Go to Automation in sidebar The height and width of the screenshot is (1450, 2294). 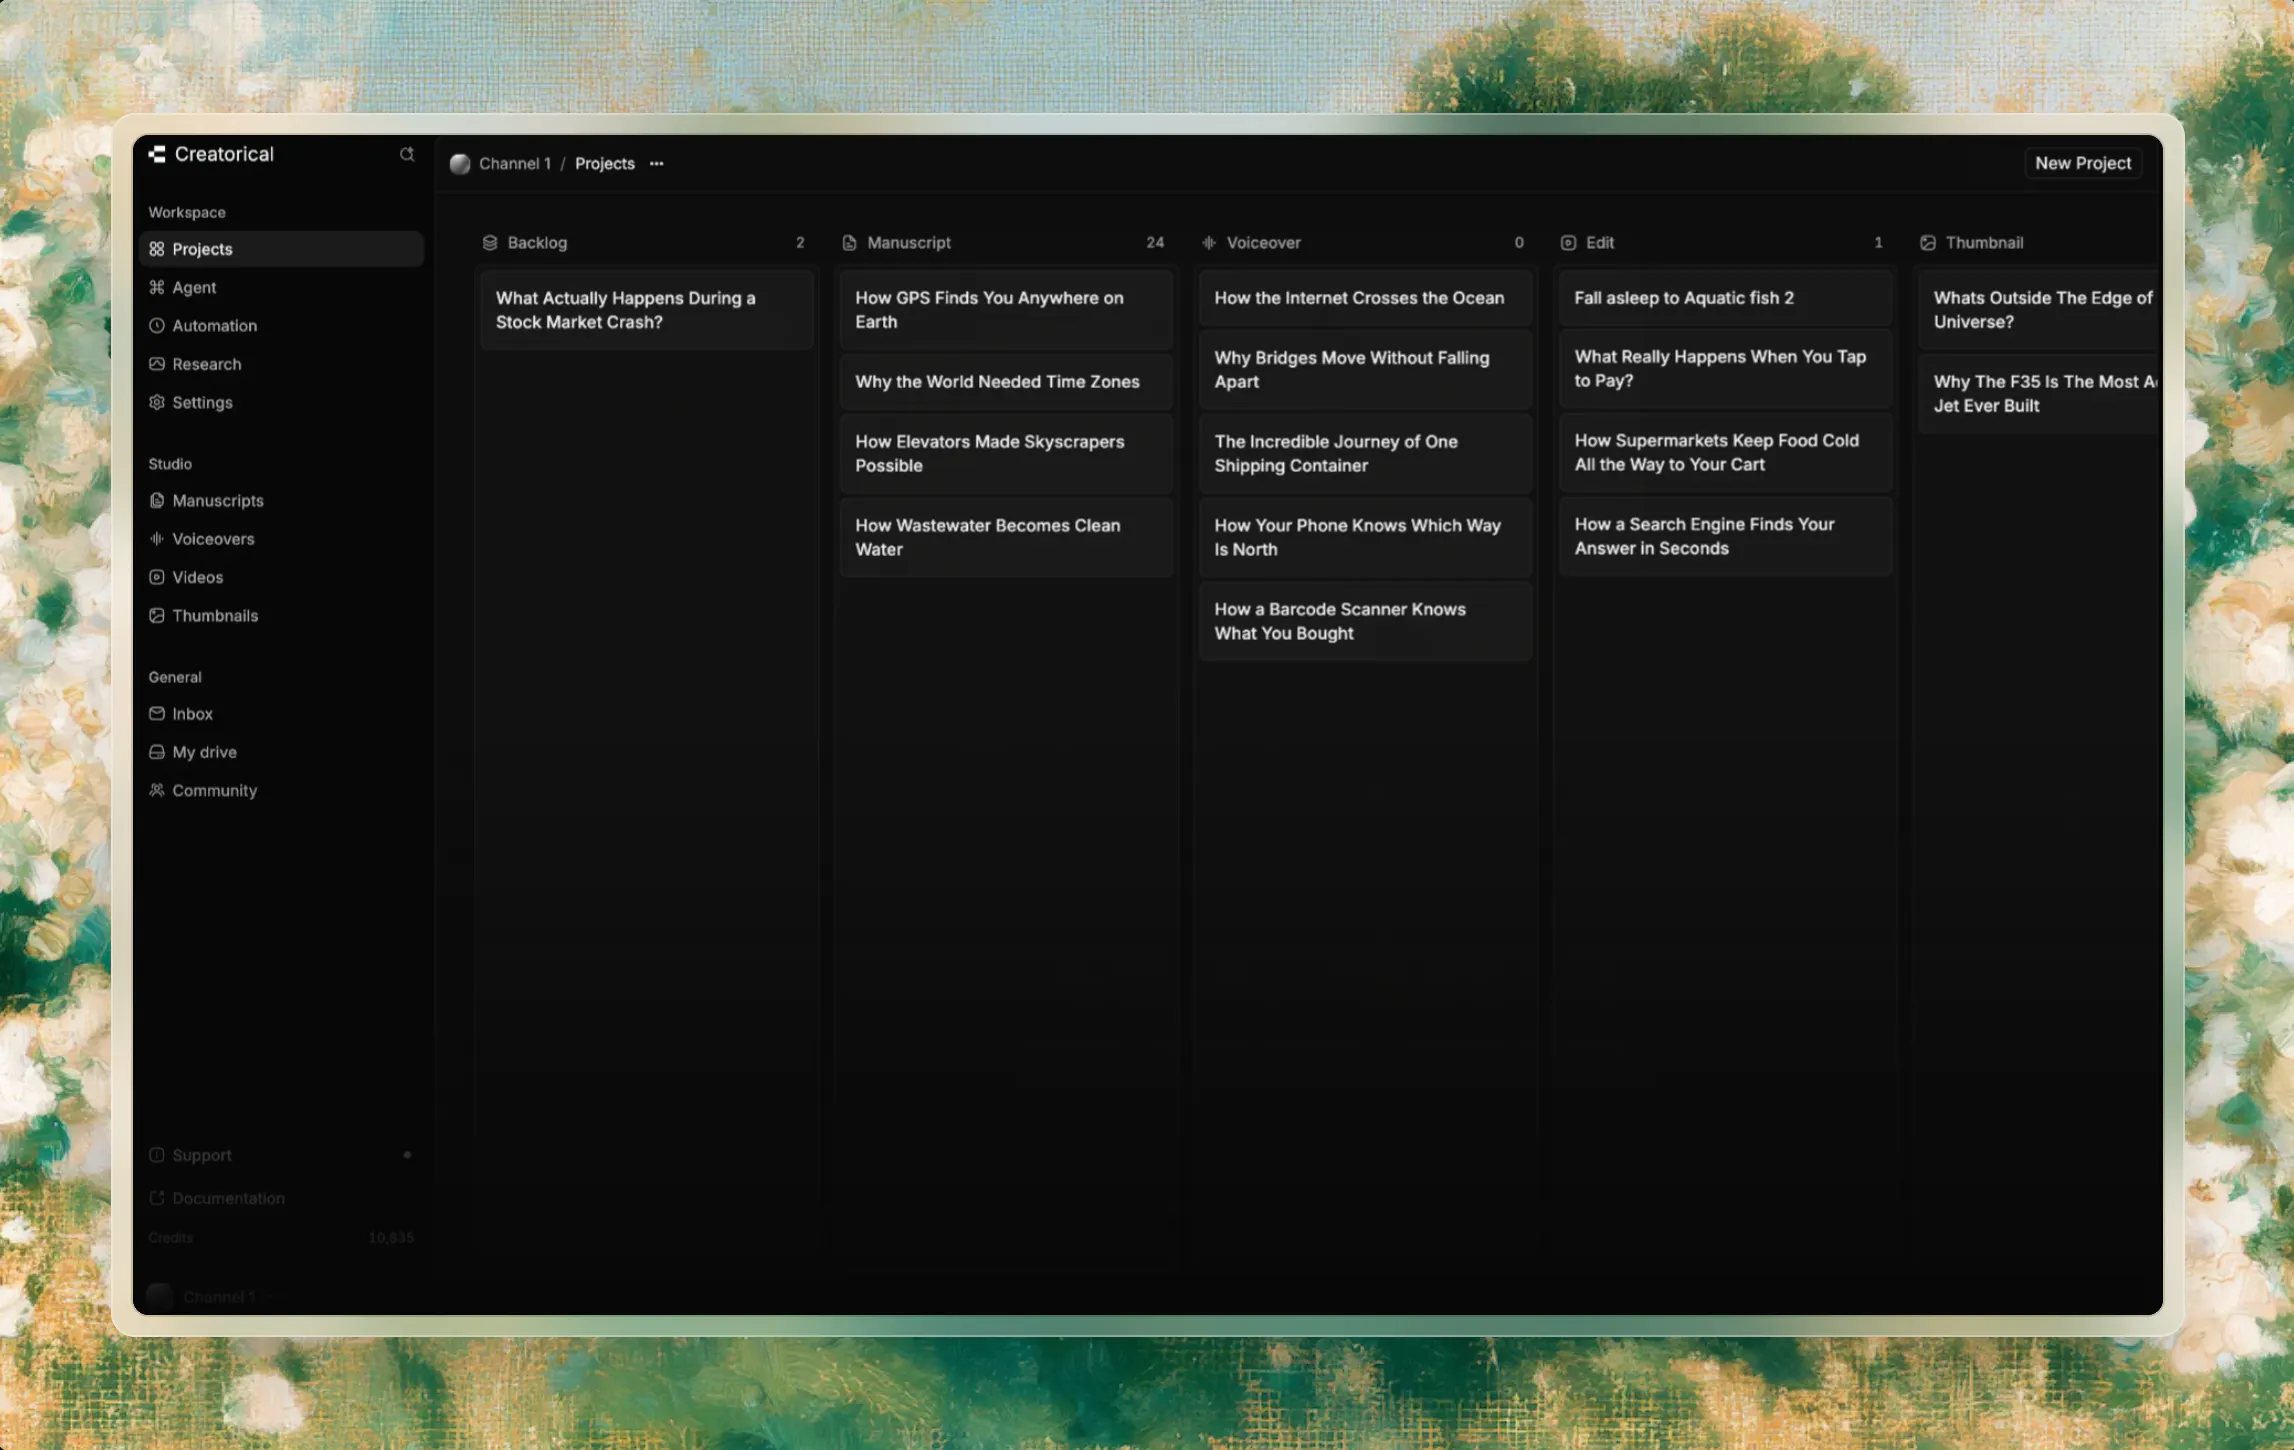pyautogui.click(x=281, y=326)
